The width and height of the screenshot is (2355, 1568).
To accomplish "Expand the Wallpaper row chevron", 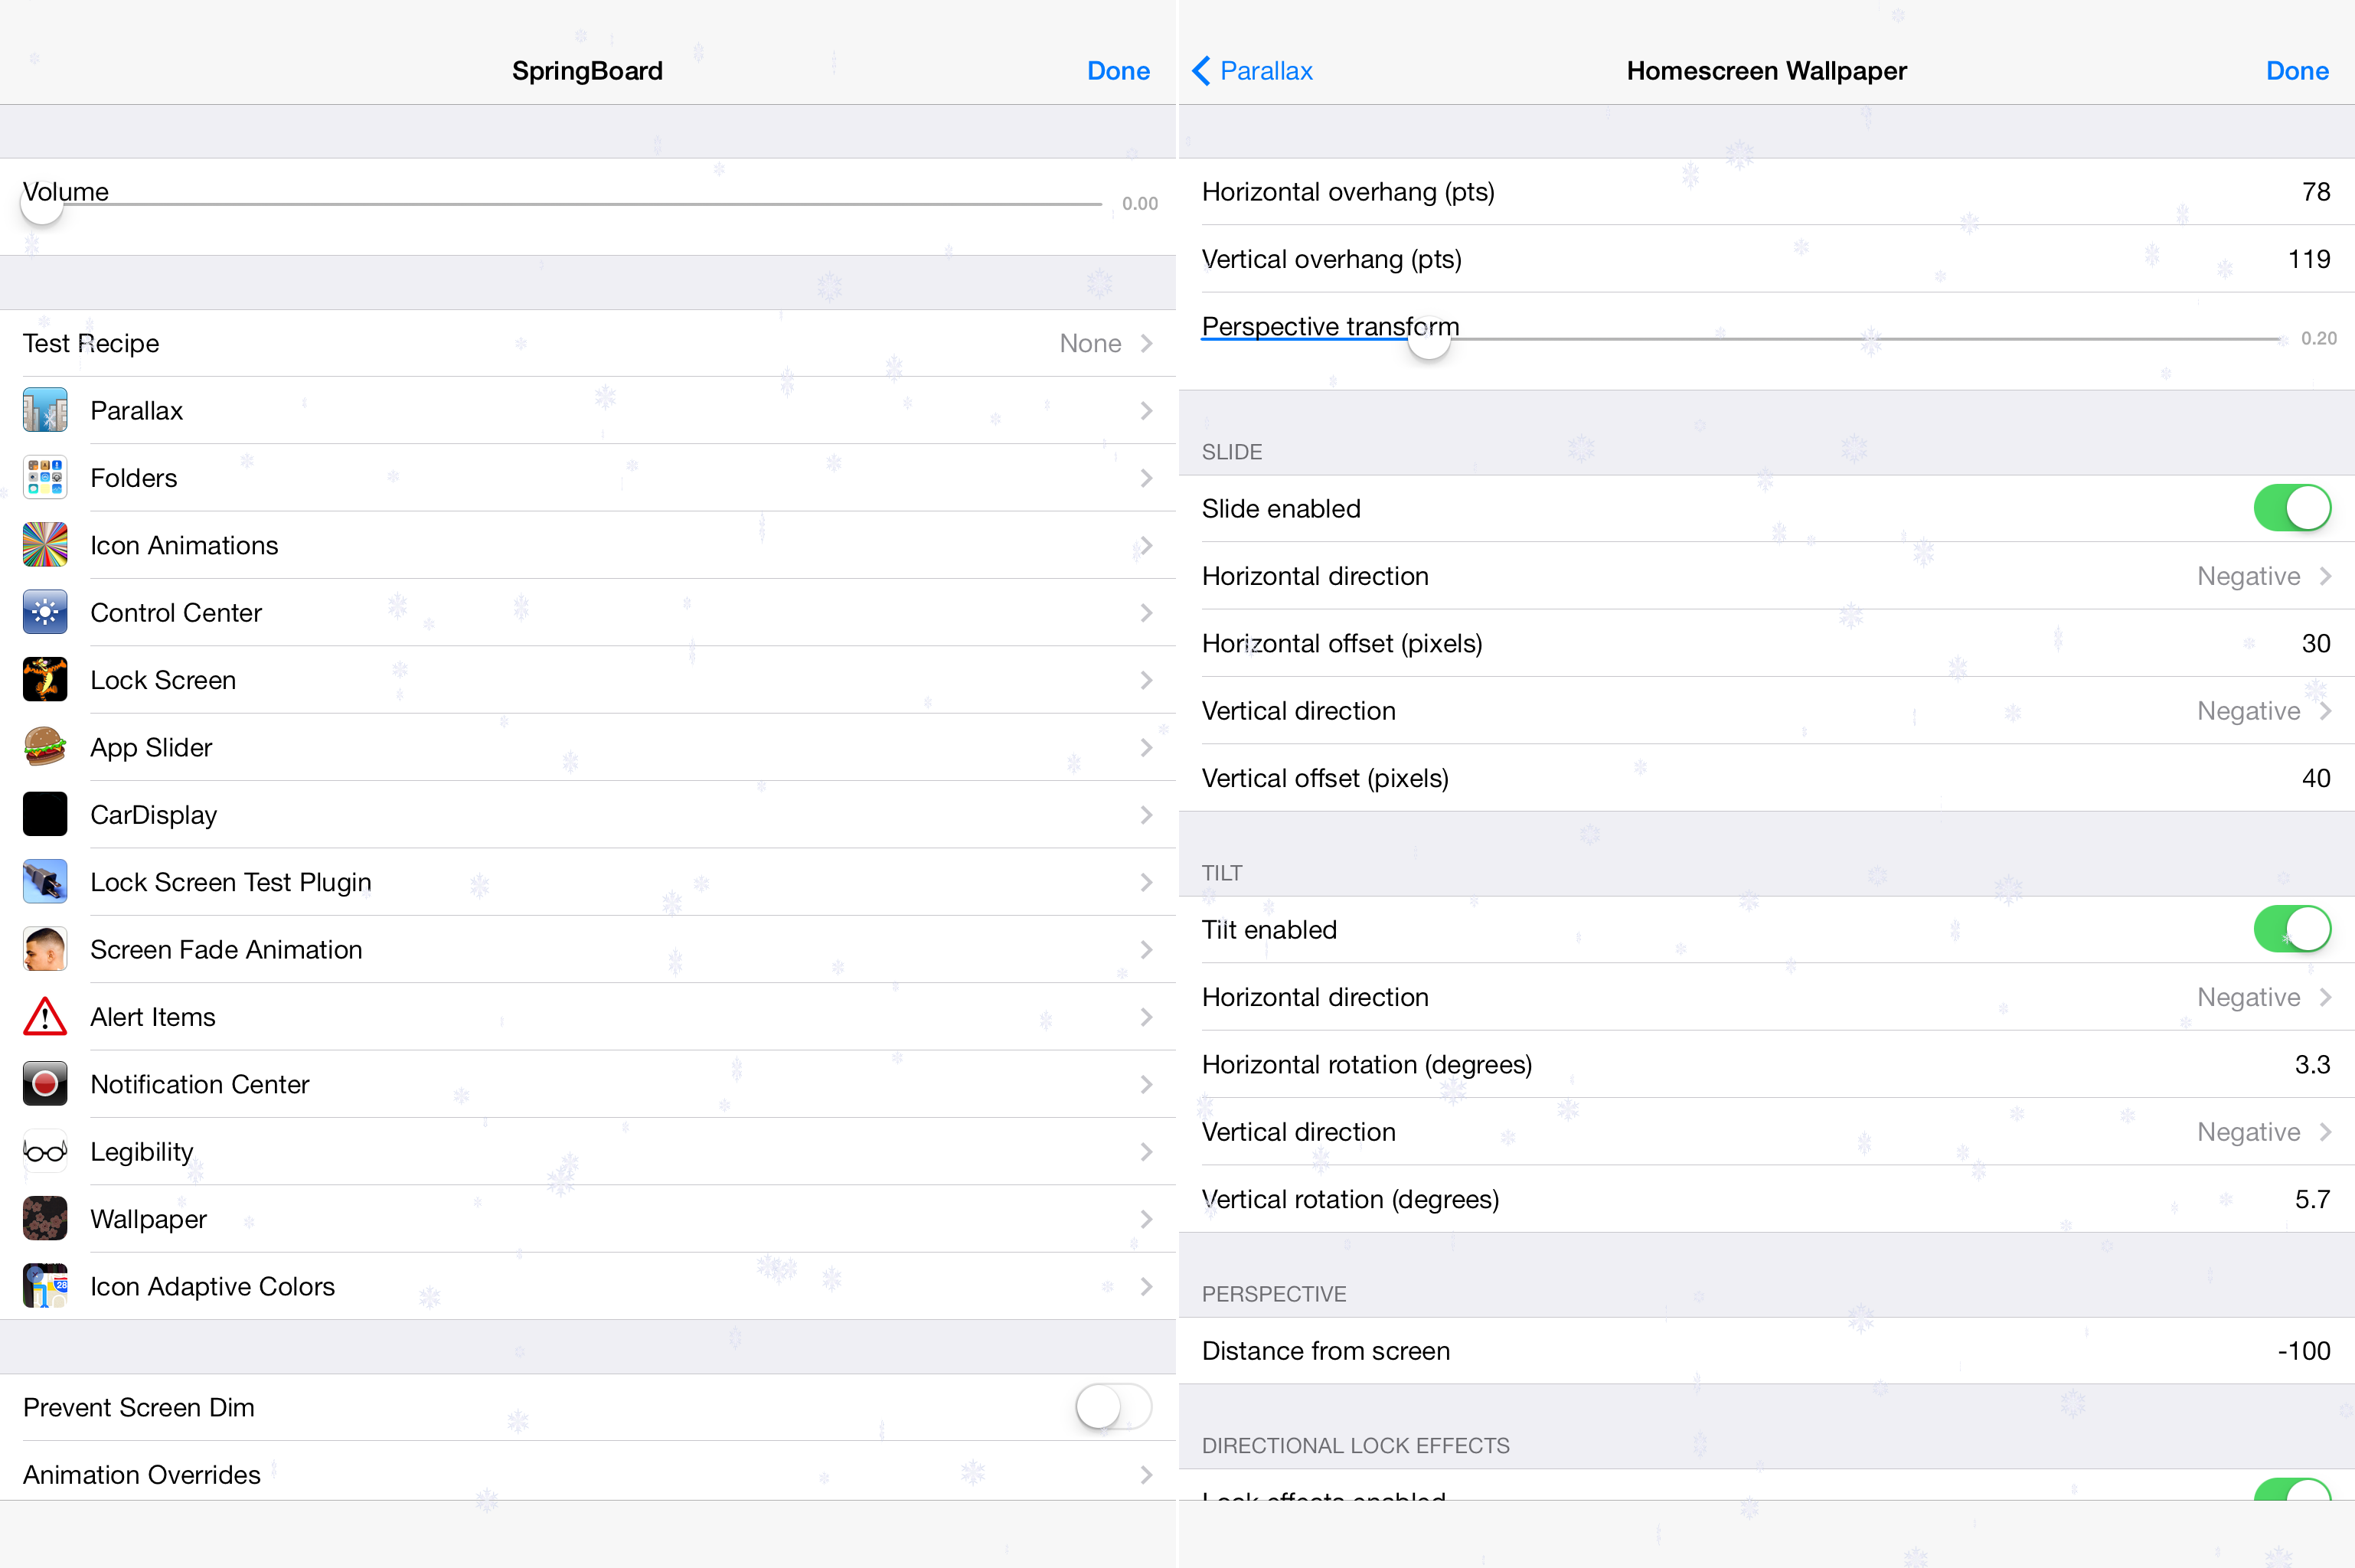I will coord(1147,1218).
